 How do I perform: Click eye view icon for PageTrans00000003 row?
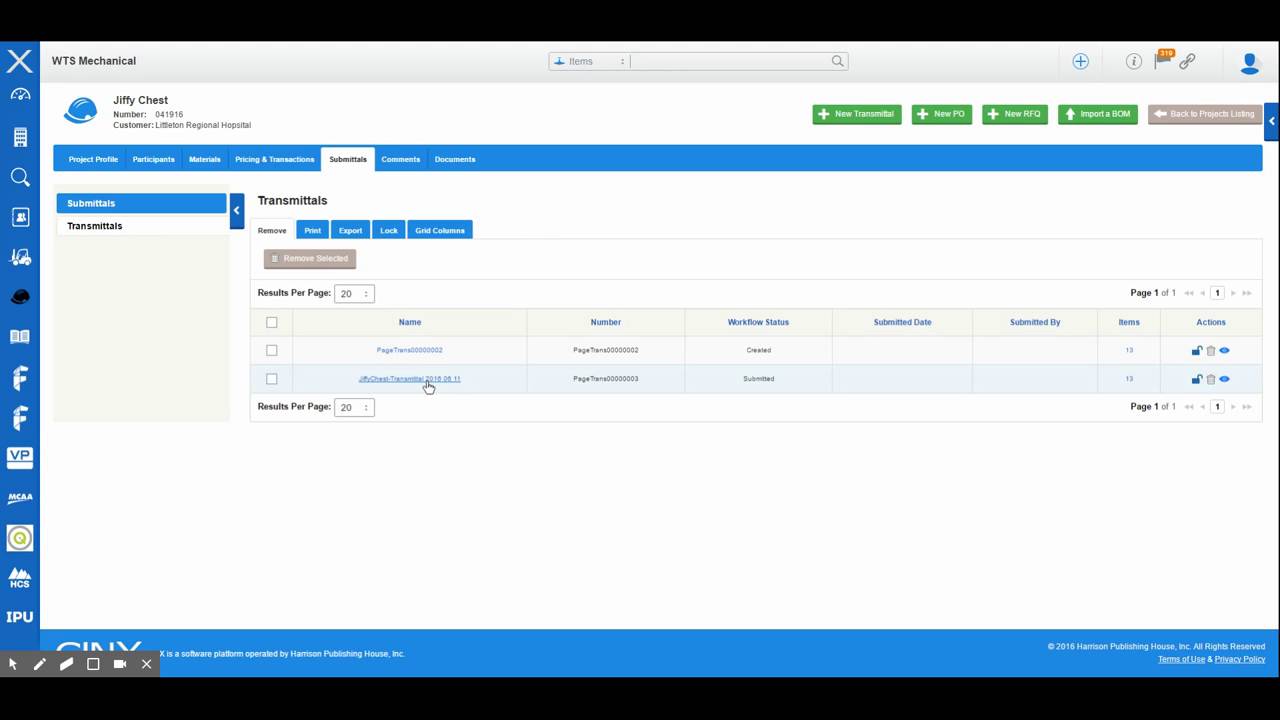(1224, 379)
